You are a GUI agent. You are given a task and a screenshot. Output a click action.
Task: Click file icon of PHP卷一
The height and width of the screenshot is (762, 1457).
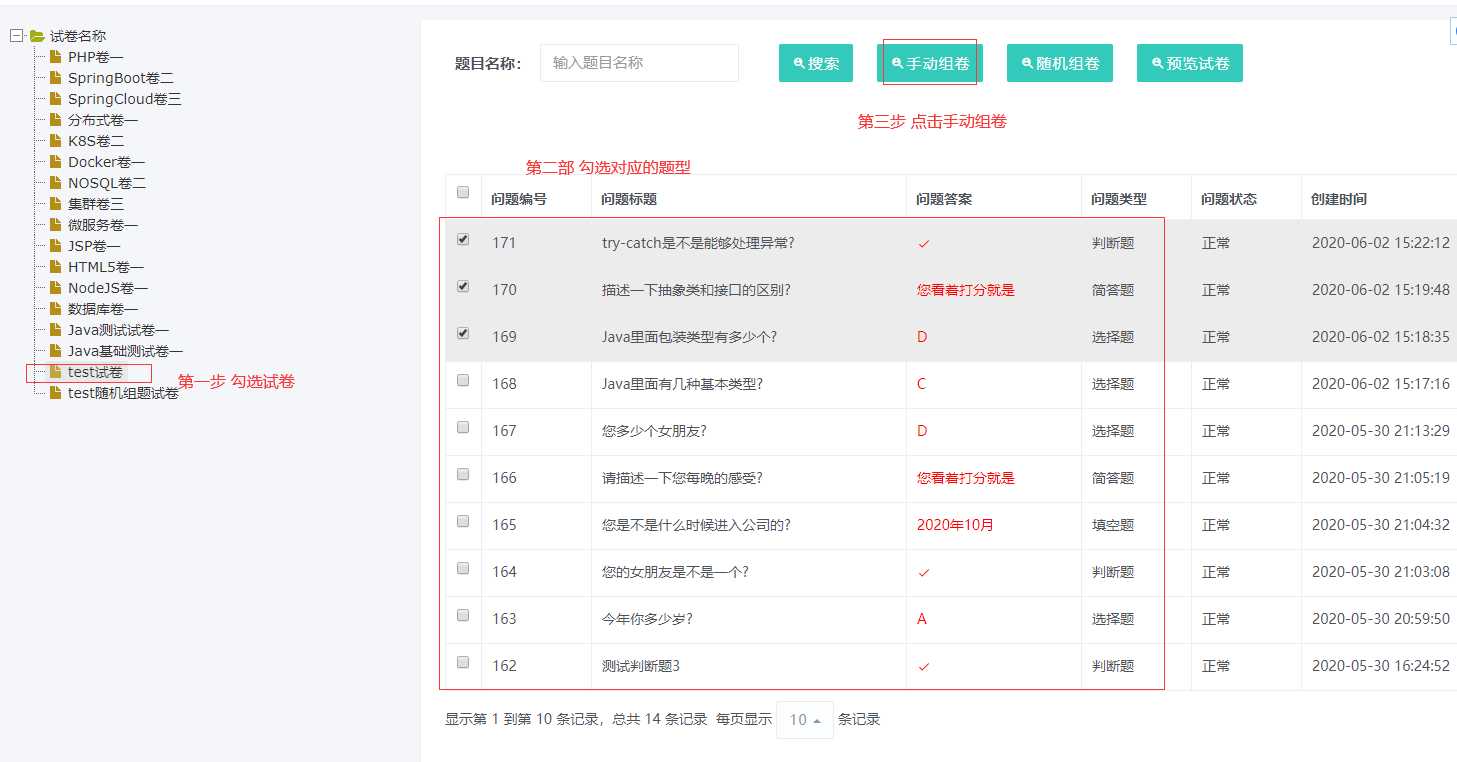pyautogui.click(x=56, y=57)
